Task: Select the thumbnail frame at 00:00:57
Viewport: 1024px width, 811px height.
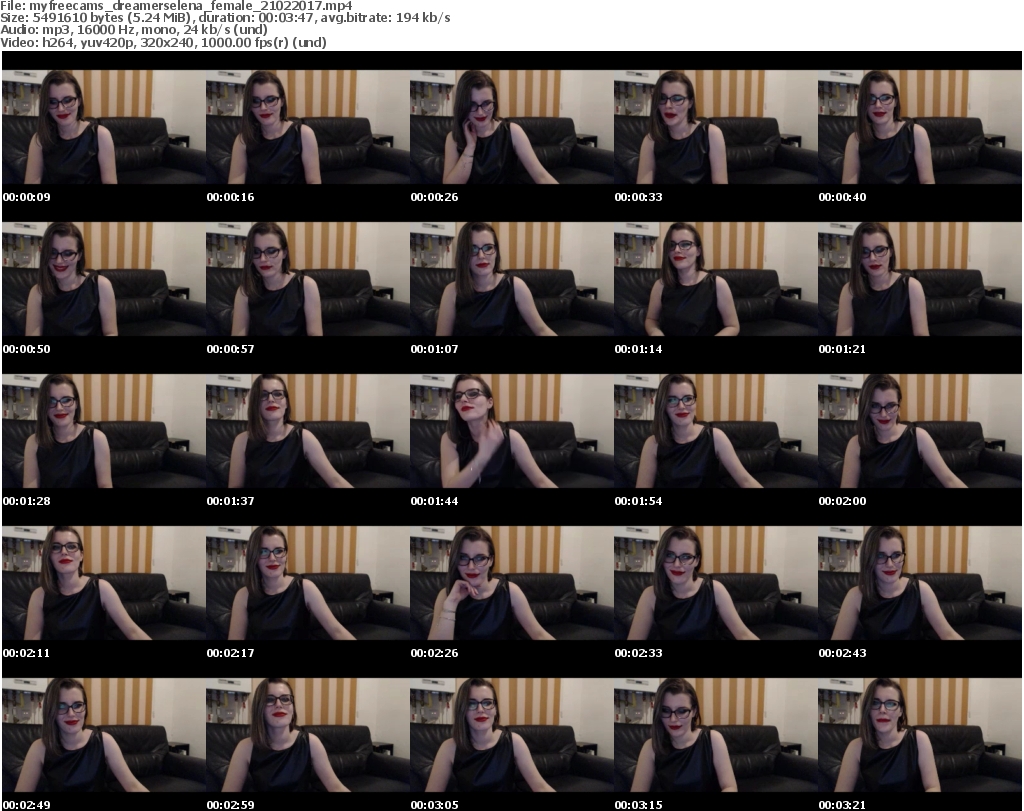Action: point(308,279)
